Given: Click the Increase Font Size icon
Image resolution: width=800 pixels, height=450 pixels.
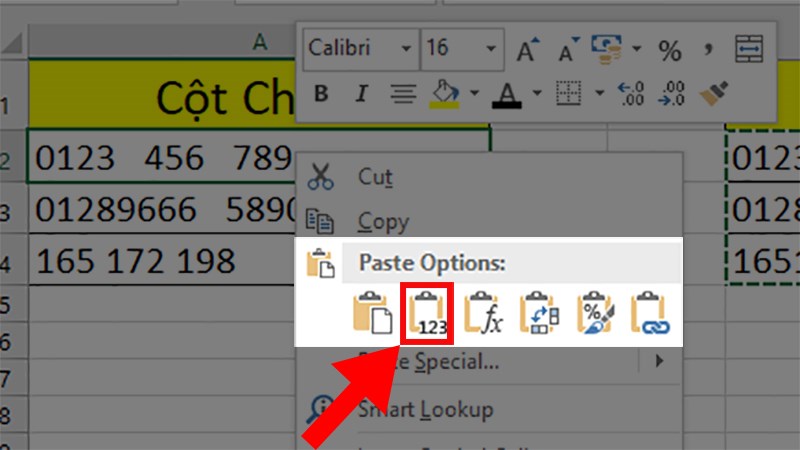Looking at the screenshot, I should 527,48.
